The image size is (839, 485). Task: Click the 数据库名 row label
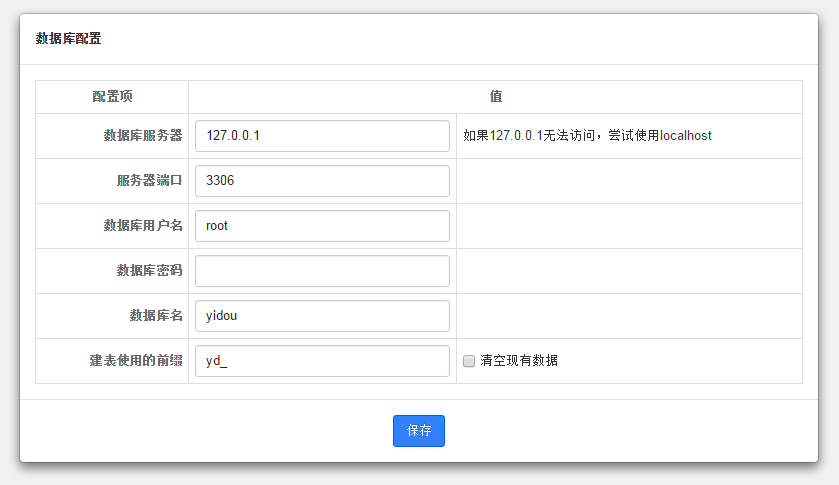[156, 315]
